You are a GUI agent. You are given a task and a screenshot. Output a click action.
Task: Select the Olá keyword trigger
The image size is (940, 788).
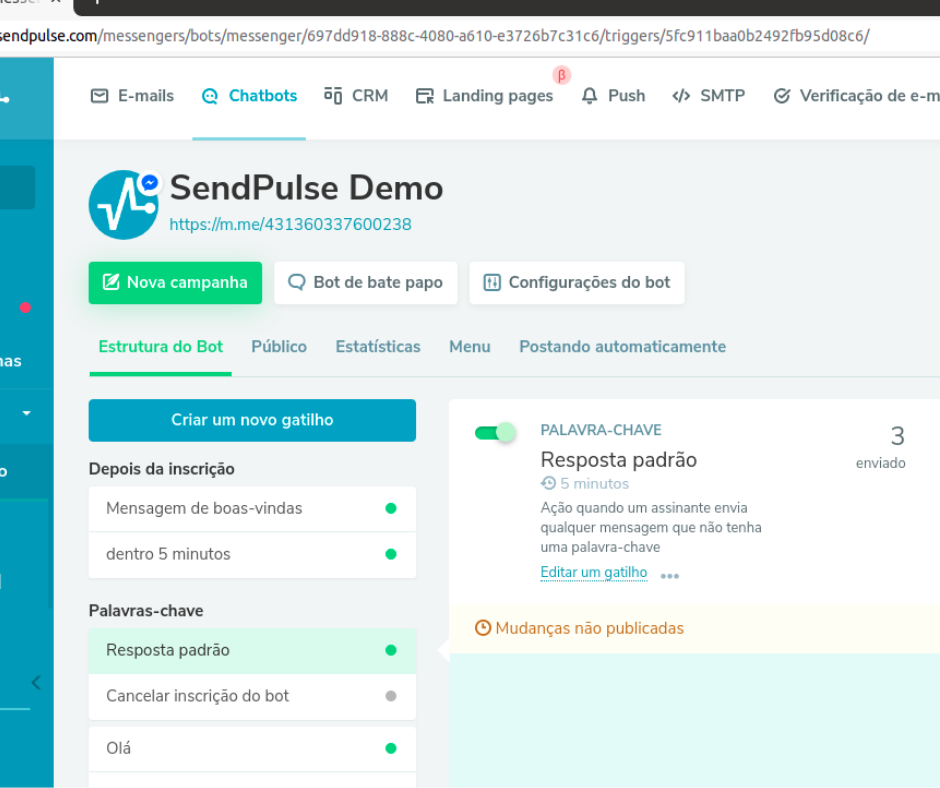[x=252, y=748]
